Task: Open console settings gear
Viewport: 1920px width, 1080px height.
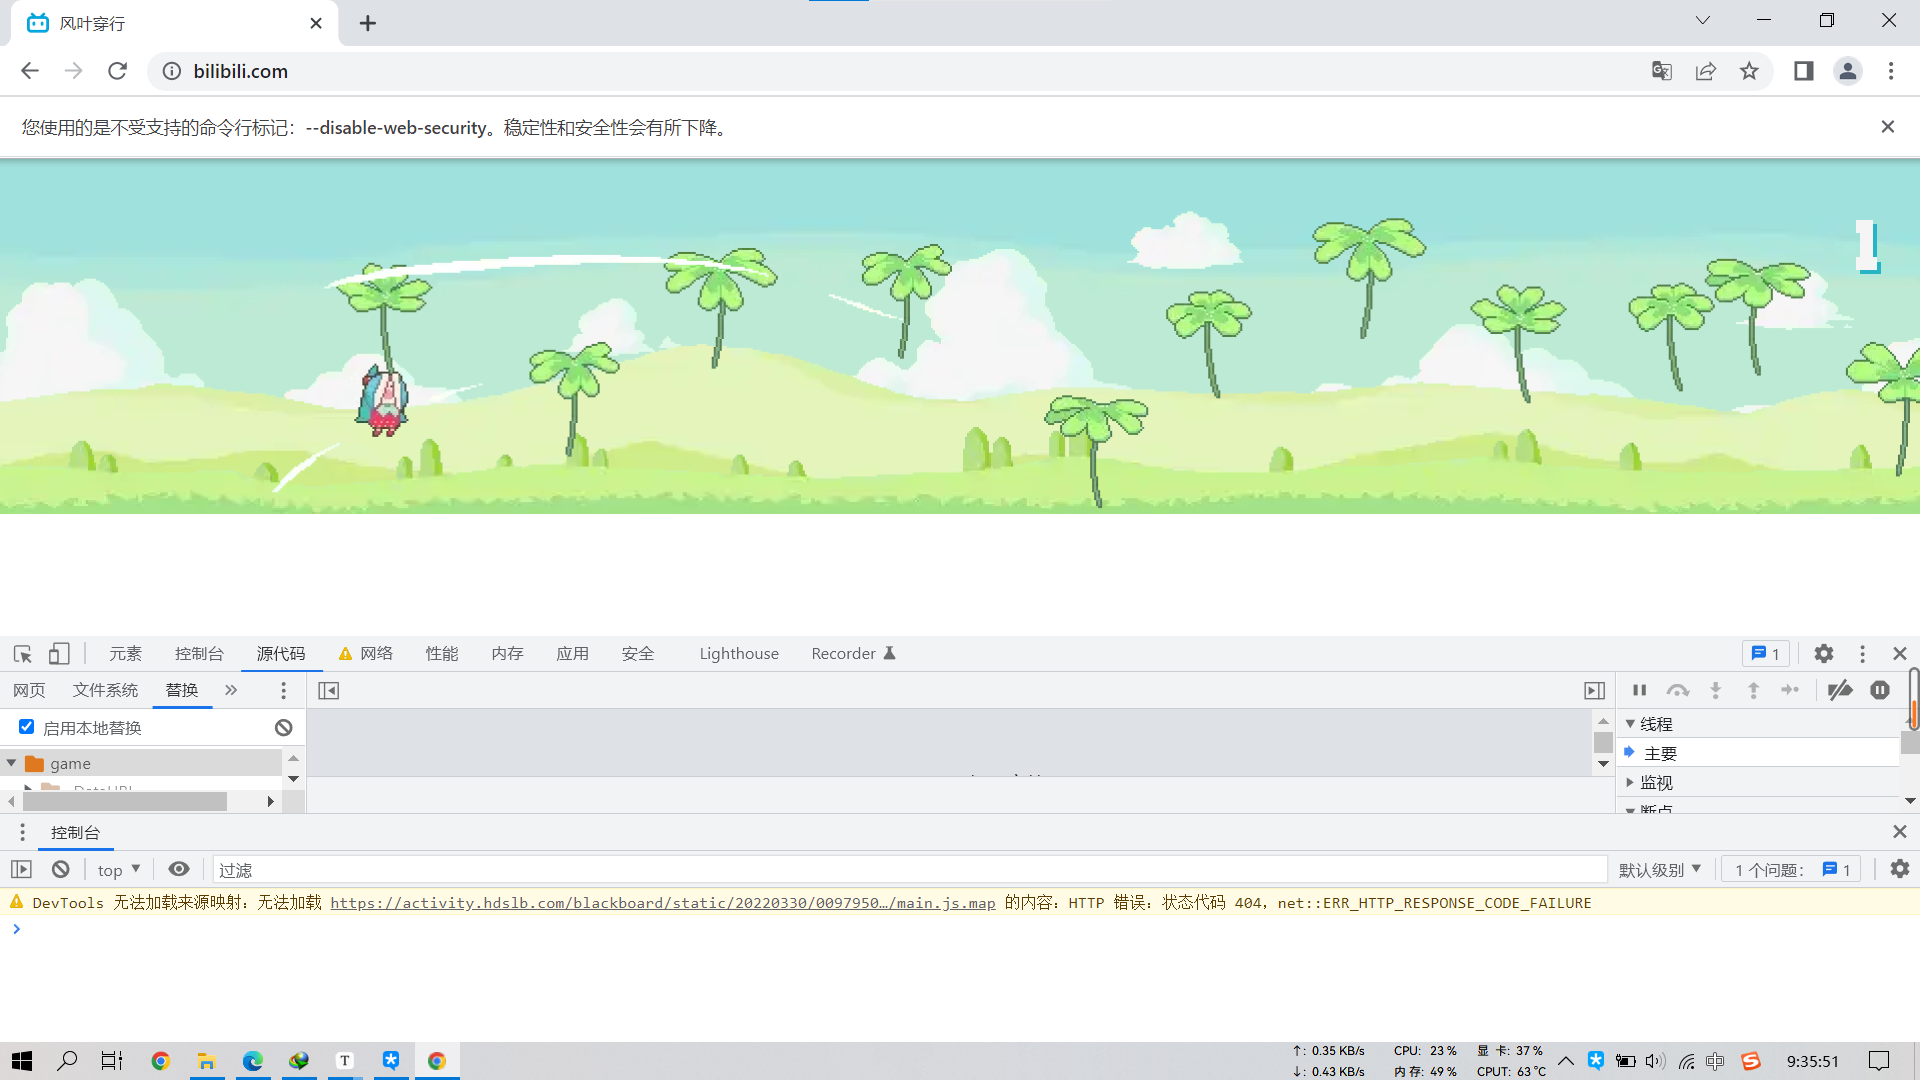Action: pos(1900,870)
